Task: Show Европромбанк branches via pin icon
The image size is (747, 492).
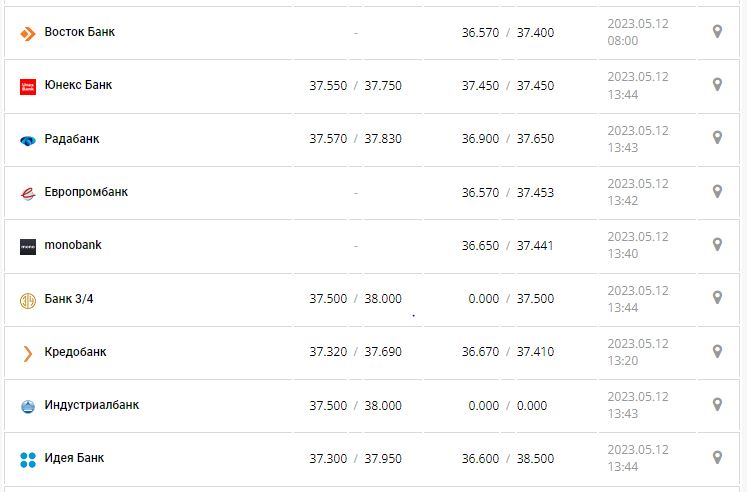Action: pos(717,191)
